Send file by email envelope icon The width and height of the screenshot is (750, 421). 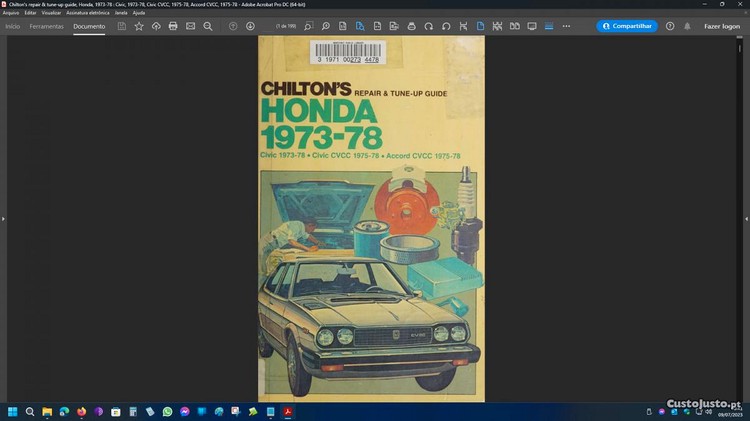point(191,26)
